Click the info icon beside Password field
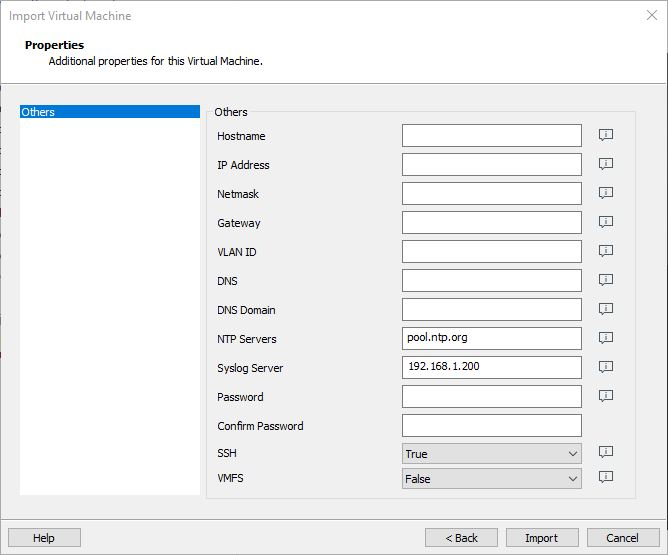 coord(605,396)
